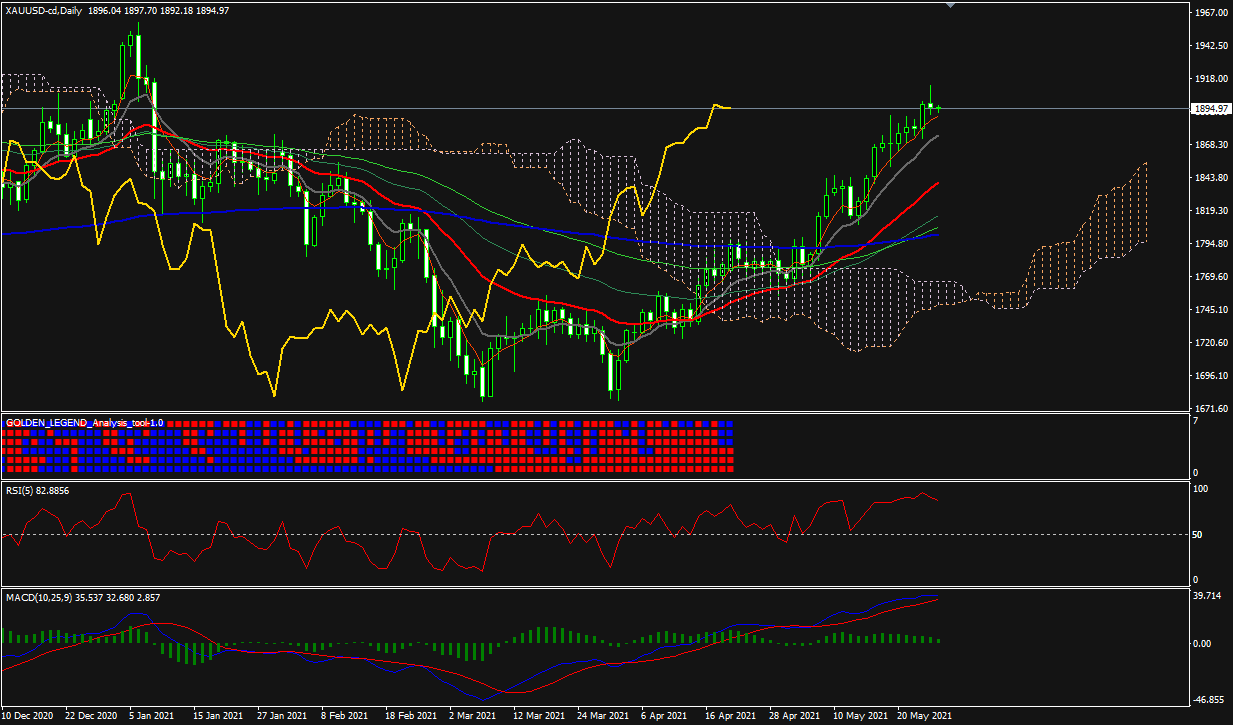Click the -46.855 value on MACD scale
The width and height of the screenshot is (1233, 725).
1209,701
